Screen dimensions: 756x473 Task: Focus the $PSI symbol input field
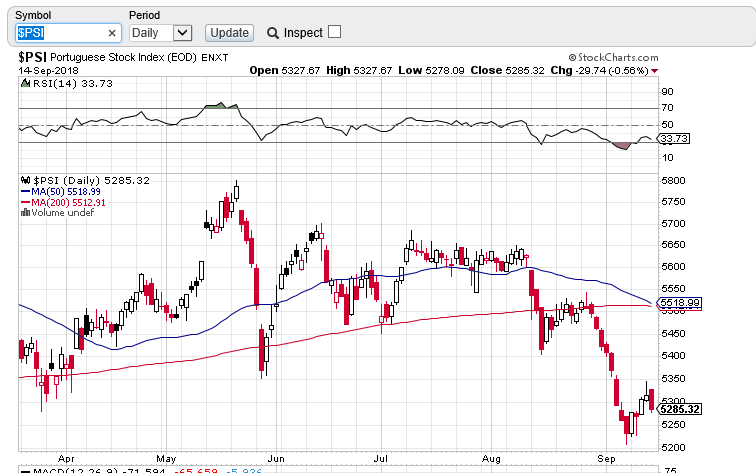tap(68, 33)
